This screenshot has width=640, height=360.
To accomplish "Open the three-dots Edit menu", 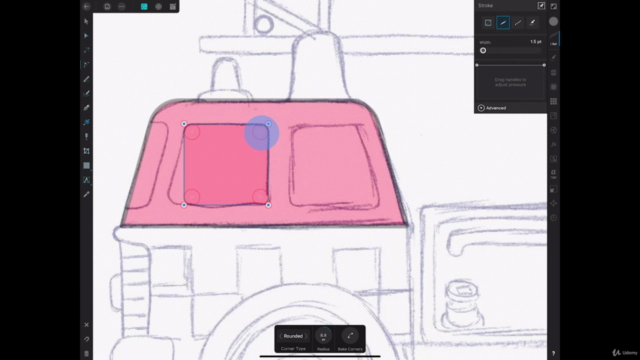I will click(122, 7).
